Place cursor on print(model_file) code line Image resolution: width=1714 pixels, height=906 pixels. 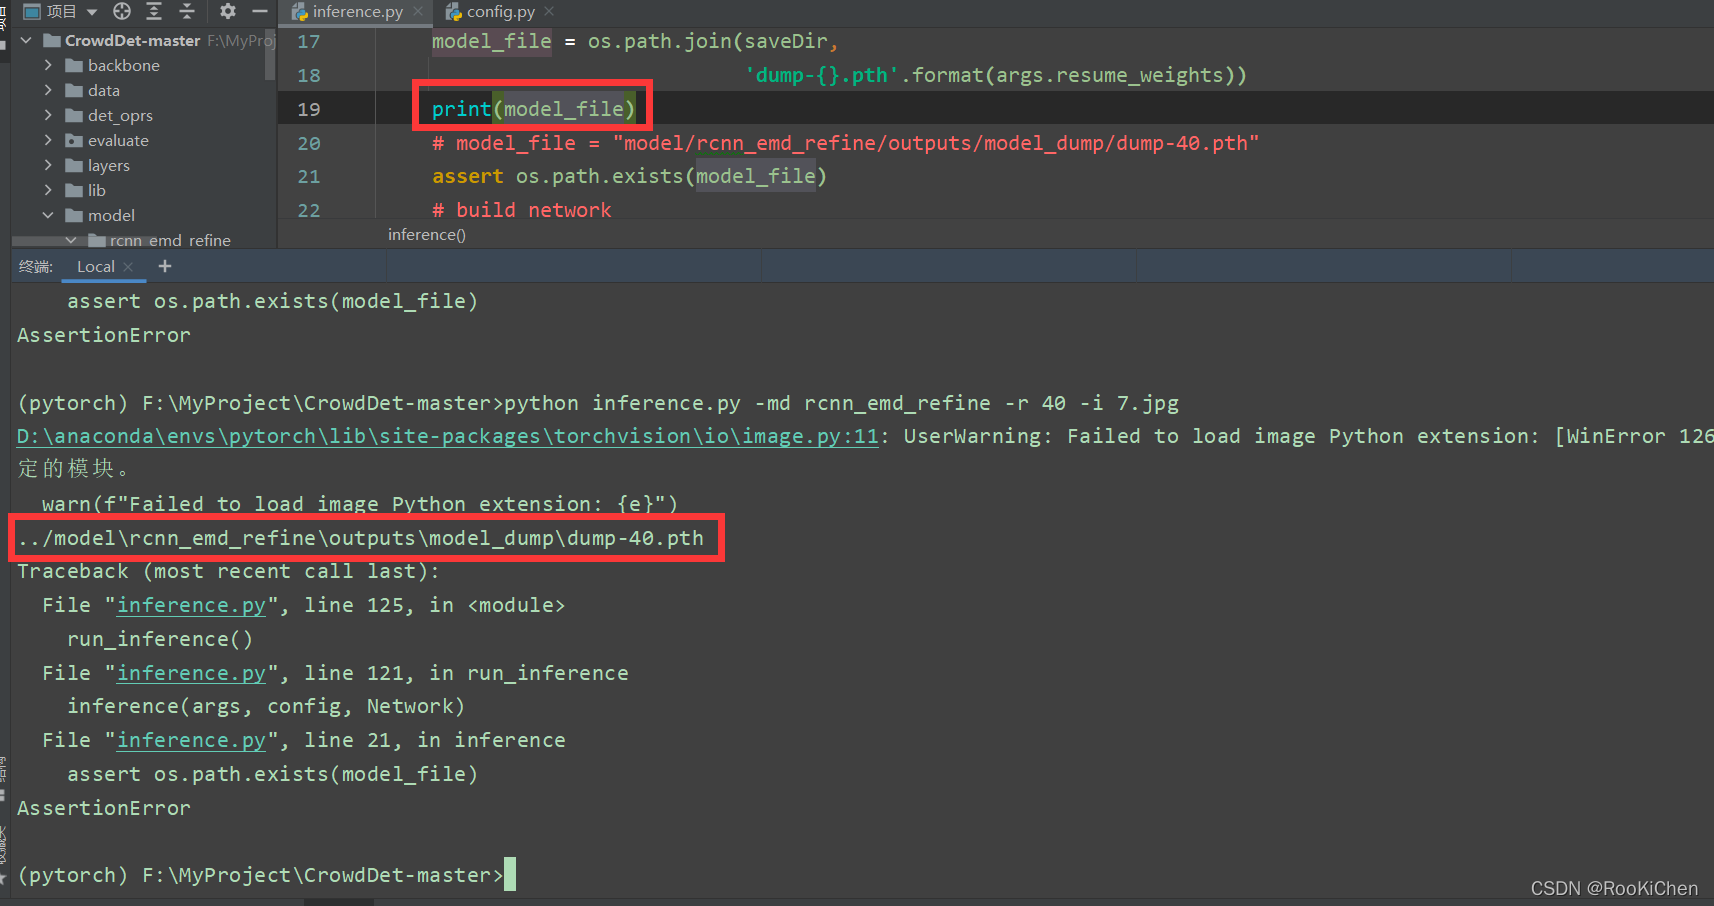coord(533,109)
